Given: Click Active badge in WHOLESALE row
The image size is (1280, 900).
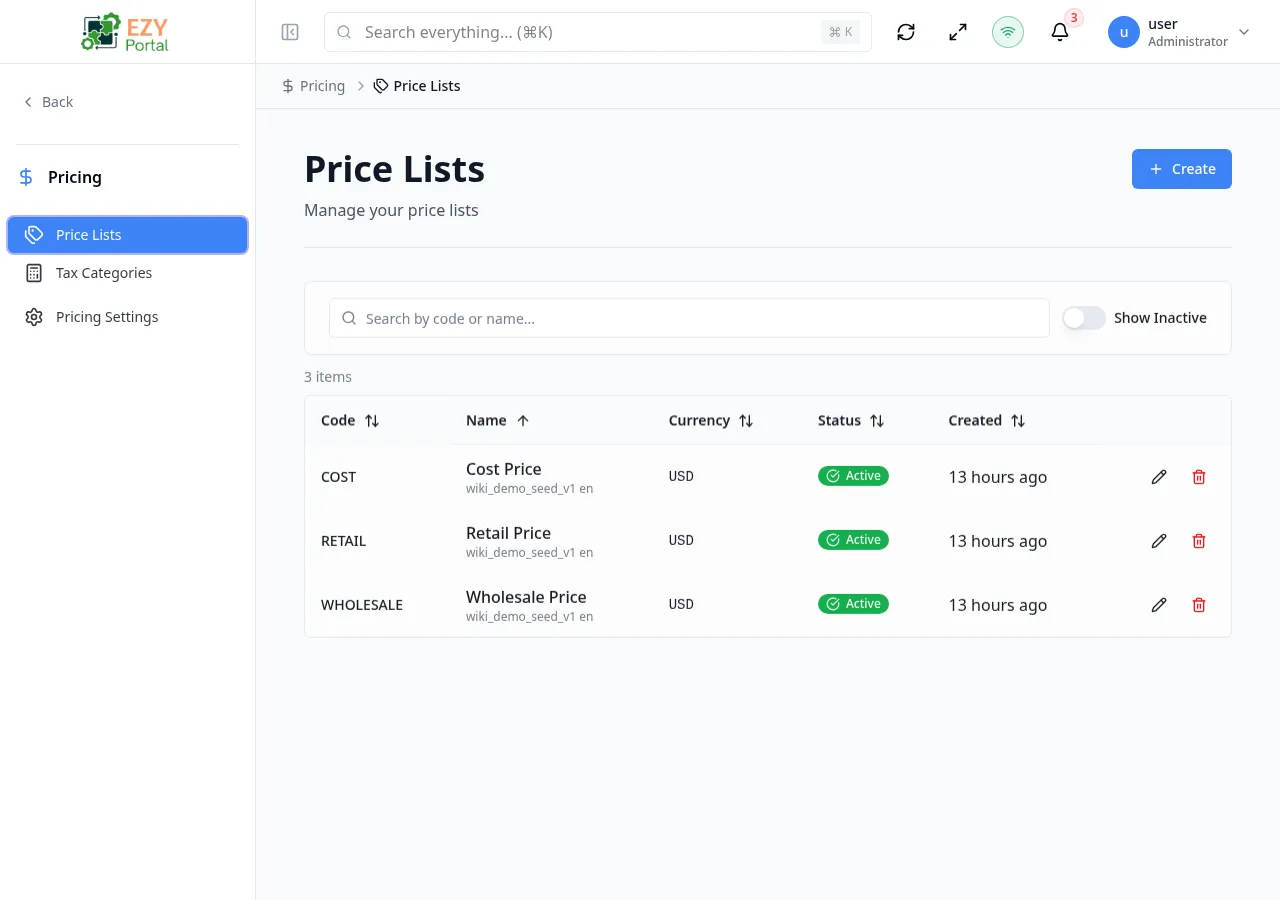Looking at the screenshot, I should tap(853, 604).
